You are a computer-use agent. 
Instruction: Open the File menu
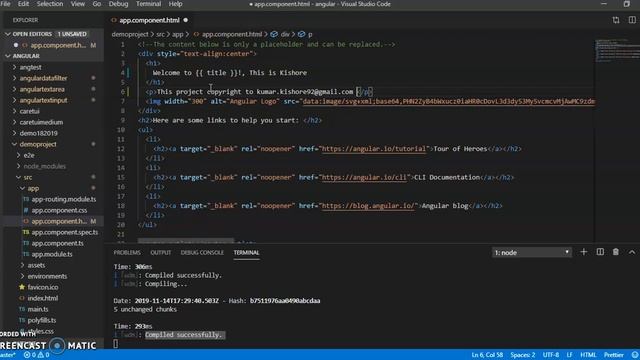click(x=6, y=4)
